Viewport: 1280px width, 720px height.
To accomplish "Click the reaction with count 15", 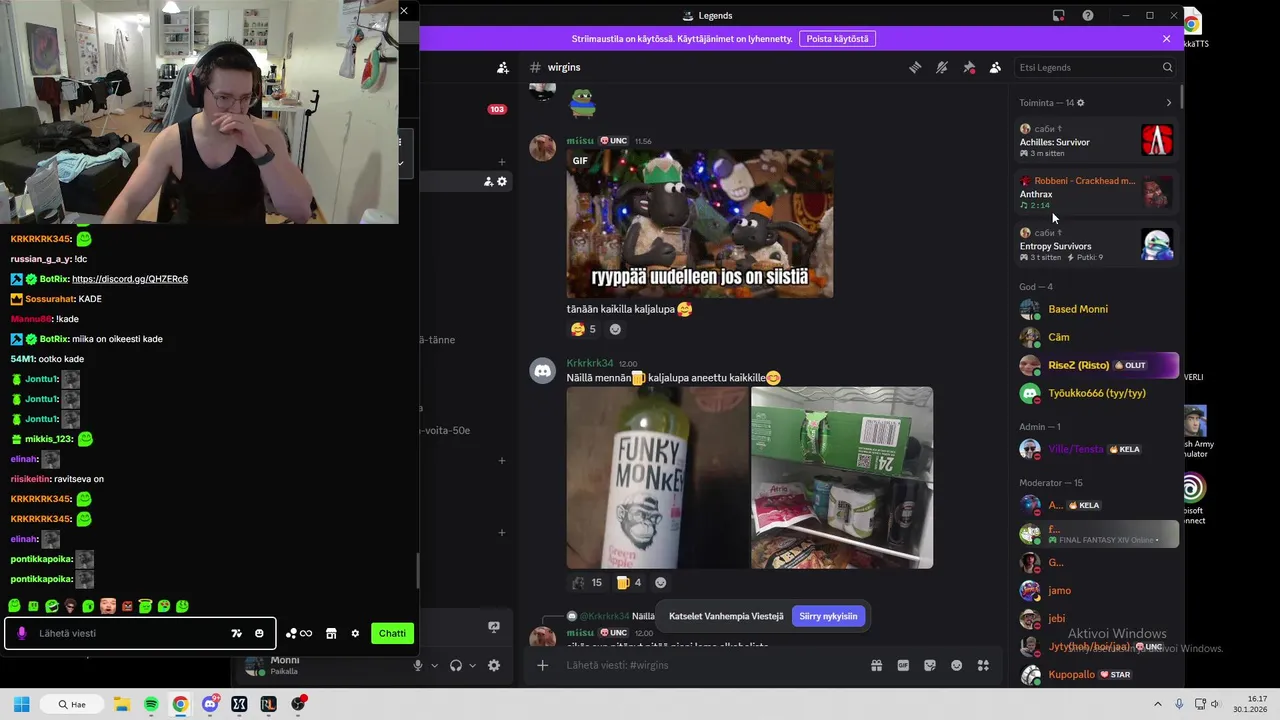I will (x=586, y=582).
